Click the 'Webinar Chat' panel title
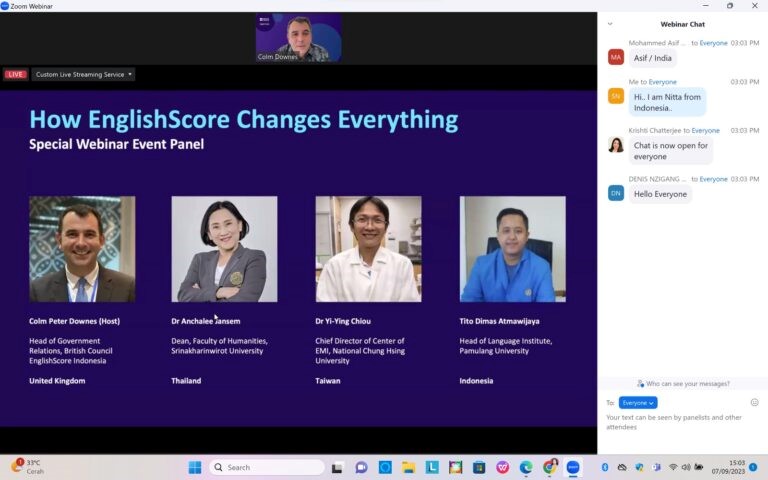Screen dimensions: 768x480 [x=682, y=24]
